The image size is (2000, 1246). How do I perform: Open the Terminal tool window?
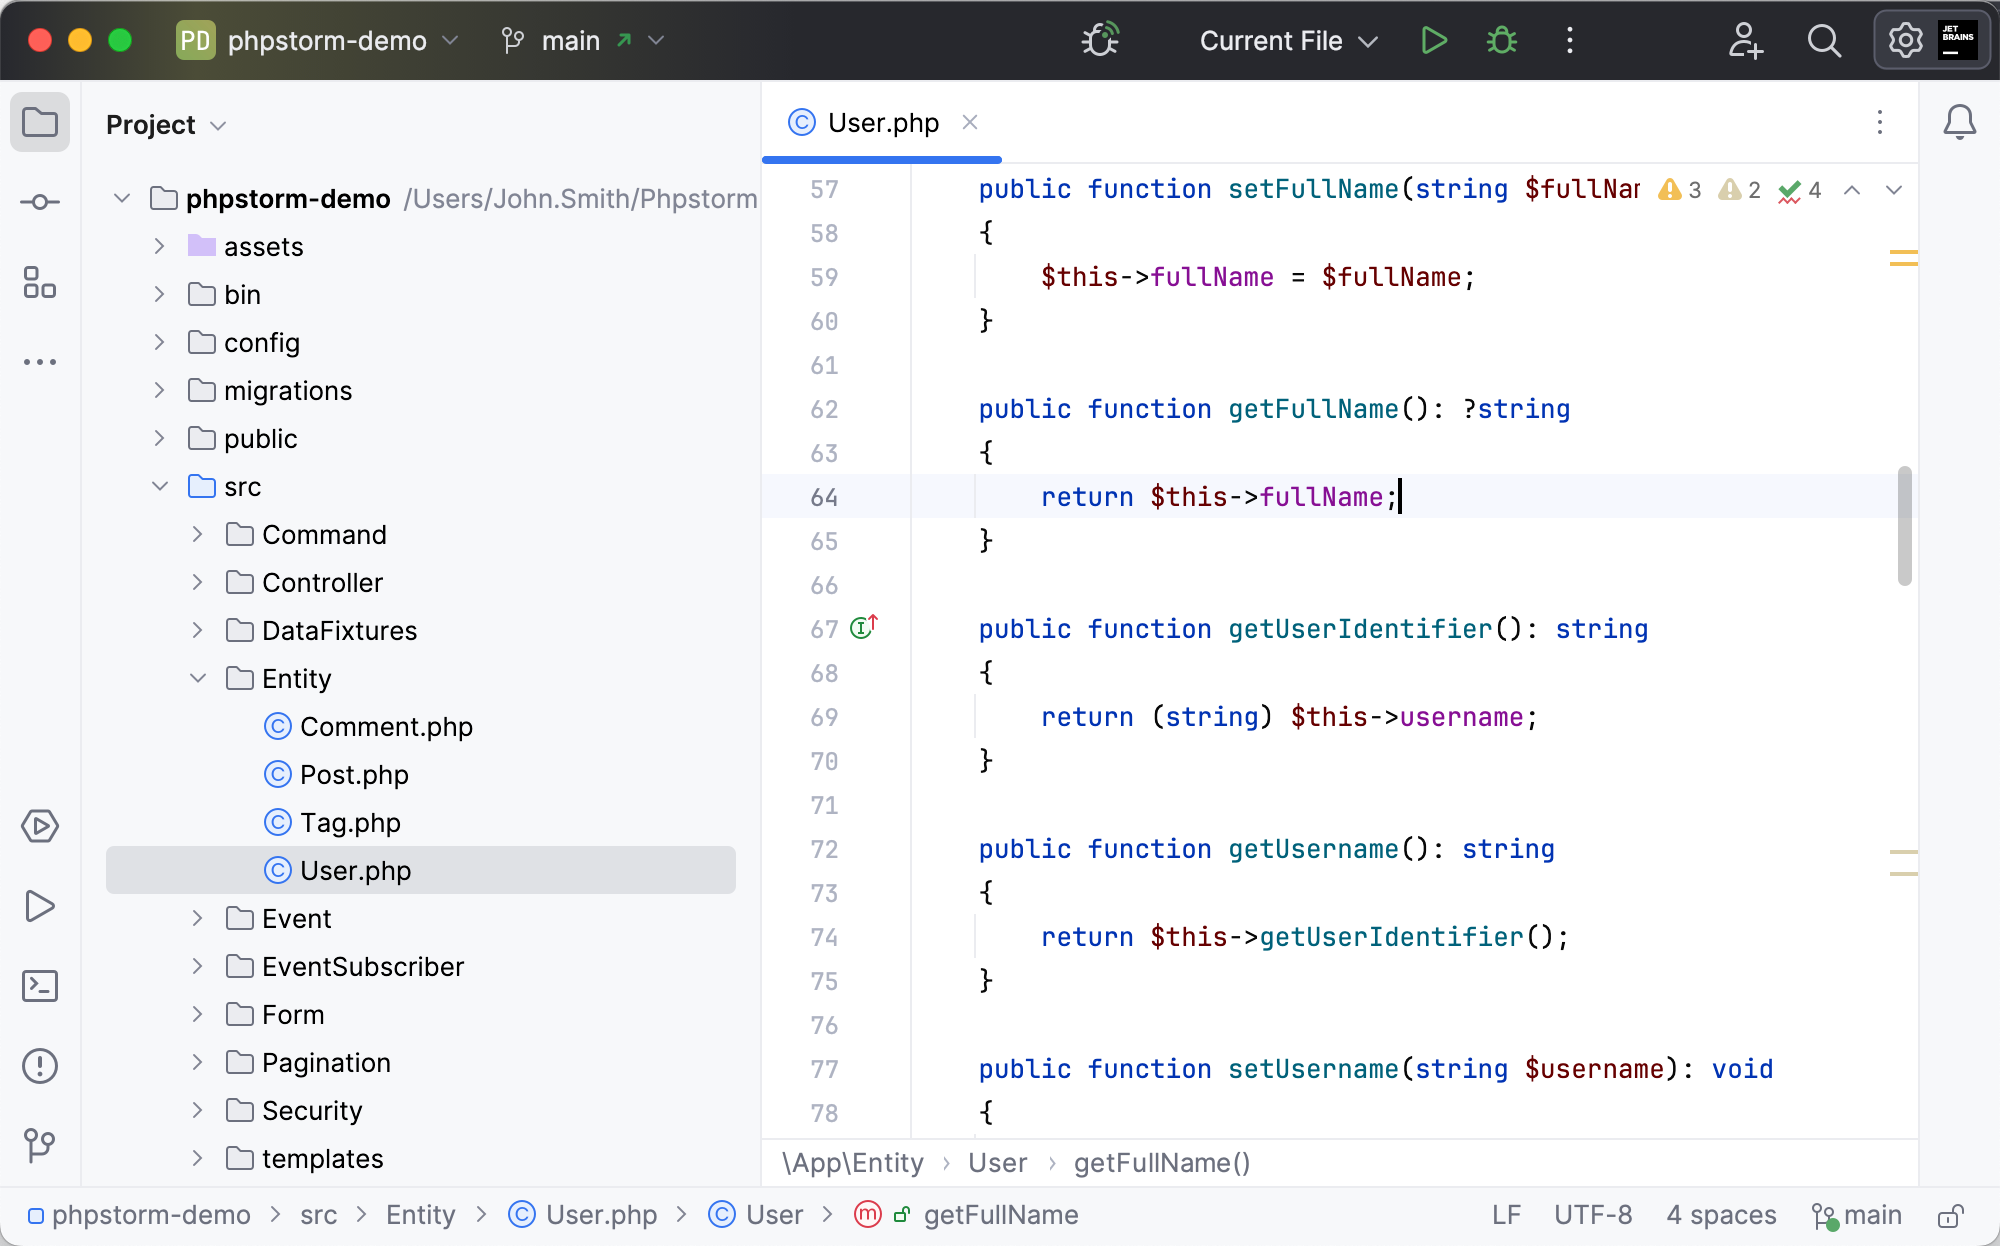click(40, 986)
